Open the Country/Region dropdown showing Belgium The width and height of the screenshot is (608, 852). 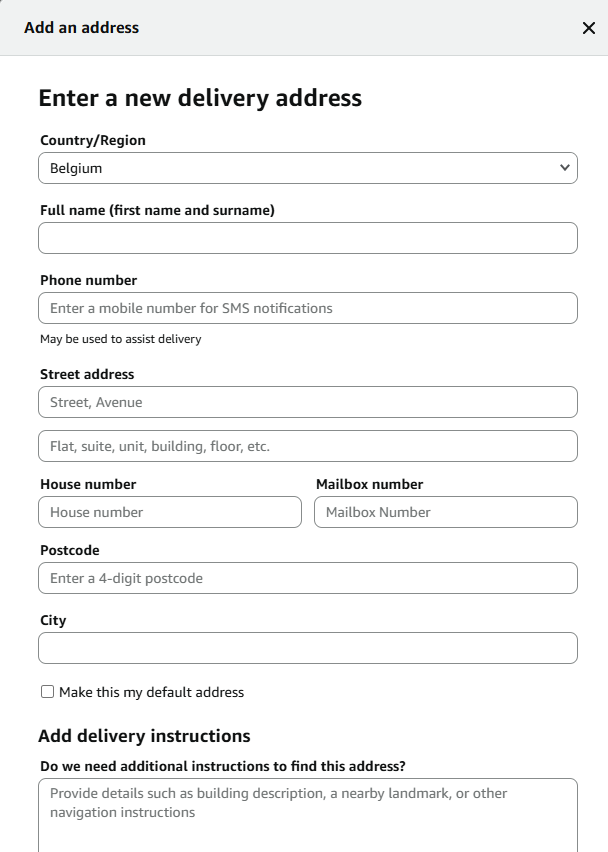click(308, 168)
